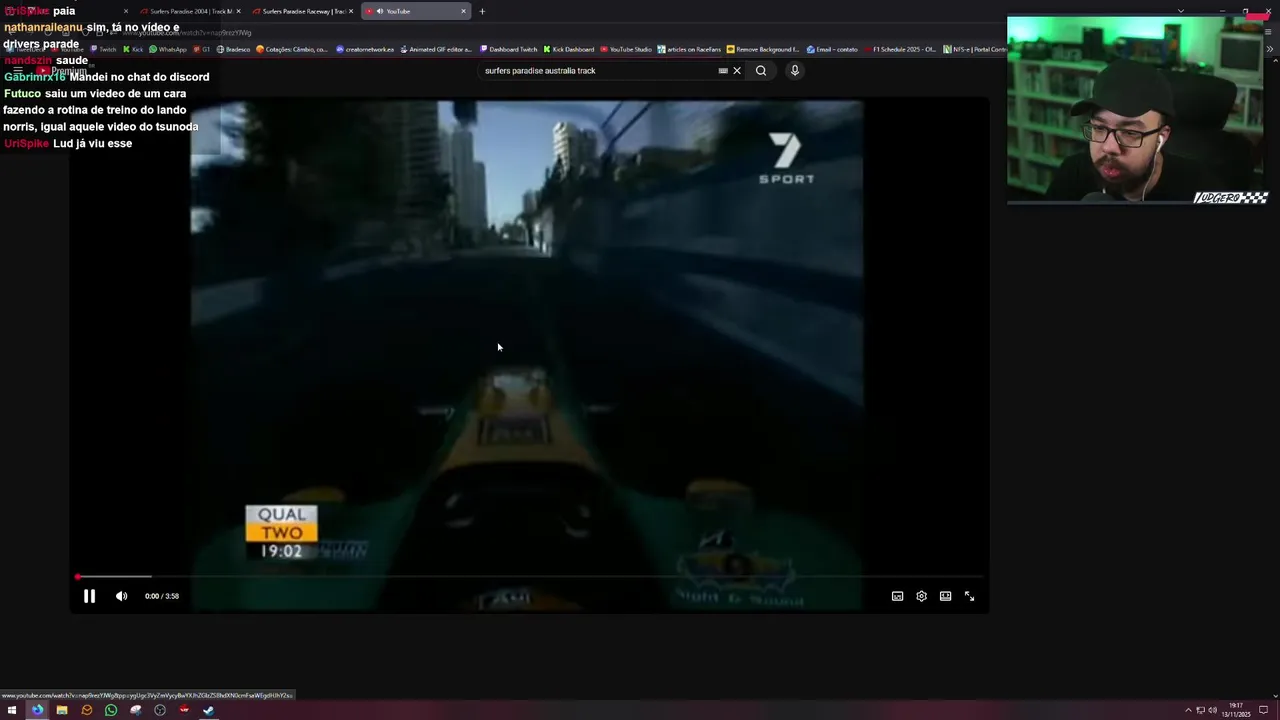Open the video settings gear
This screenshot has width=1280, height=720.
click(x=921, y=596)
